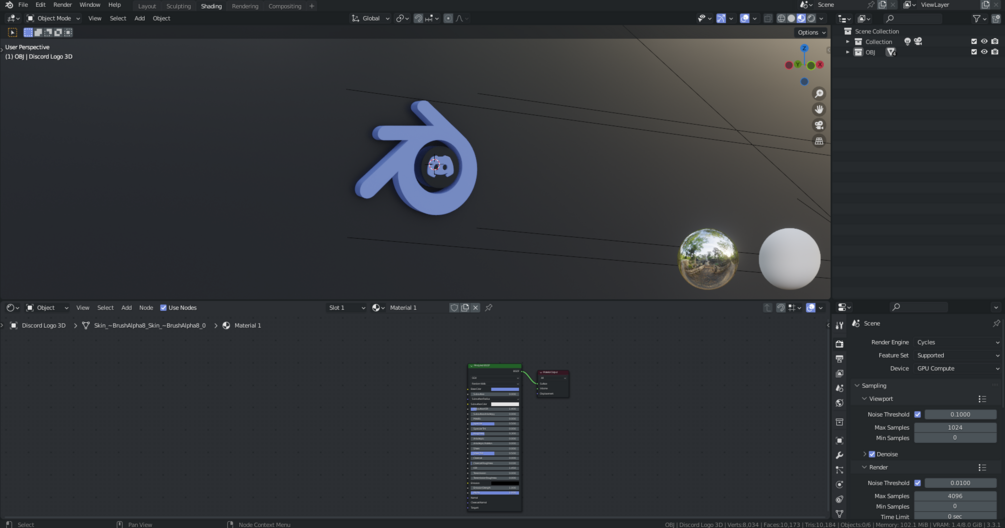The image size is (1005, 528).
Task: Select material preview shading mode
Action: [801, 19]
